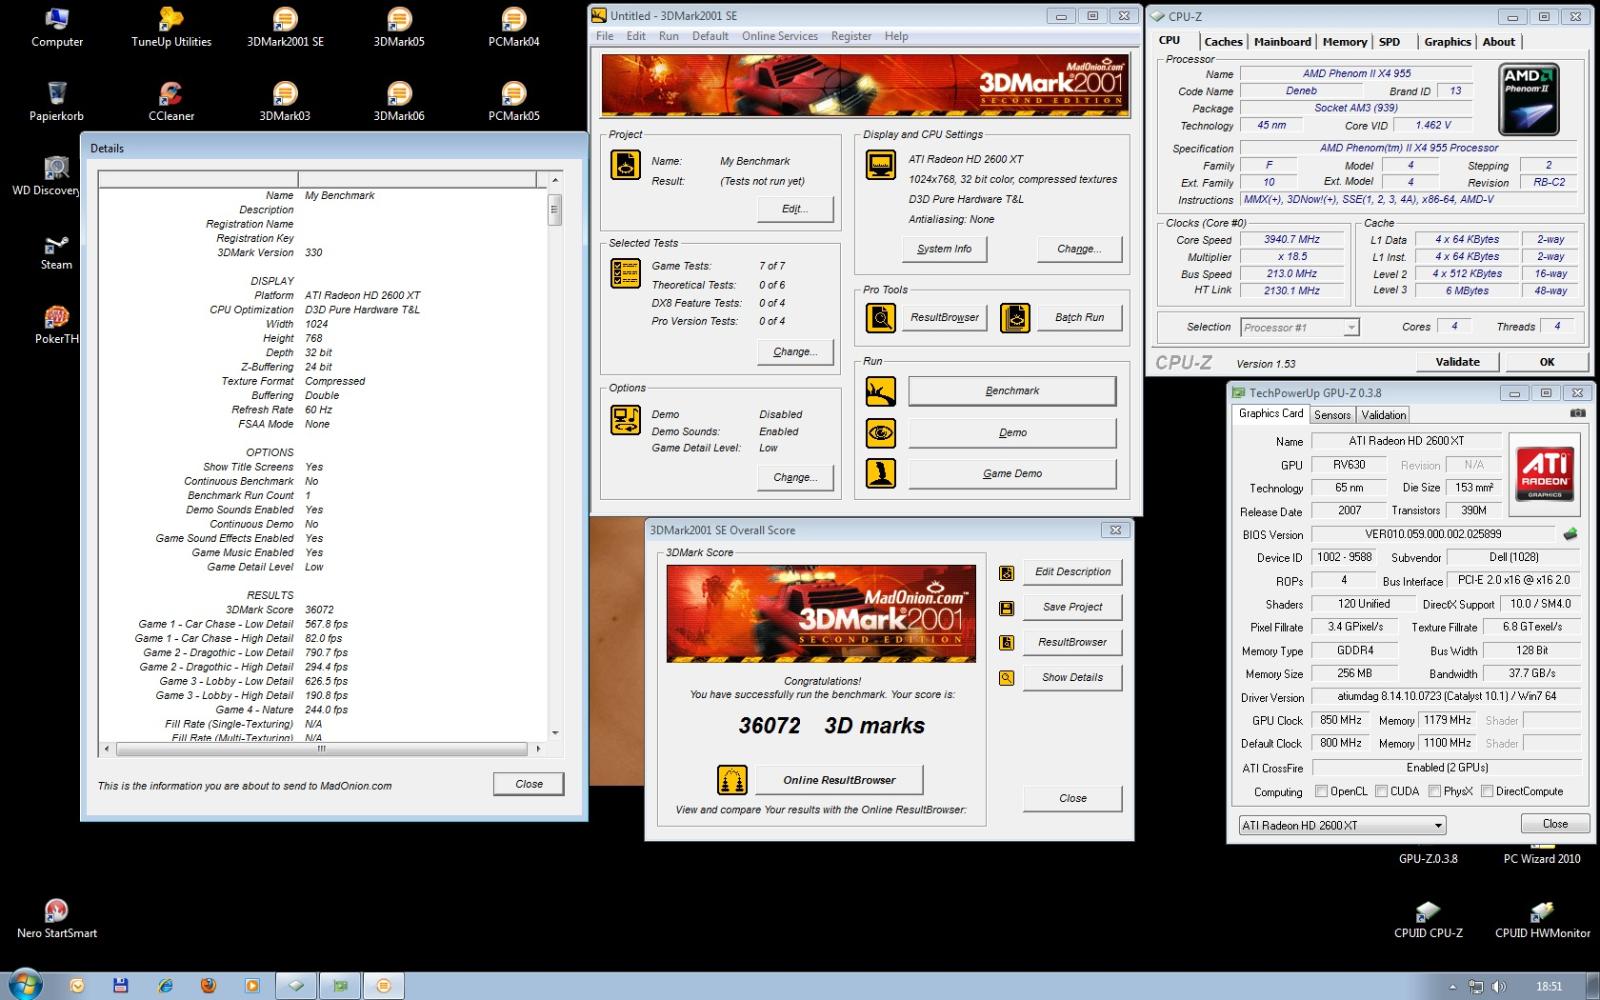This screenshot has height=1000, width=1600.
Task: Click the horizontal scrollbar in Details window
Action: coord(321,748)
